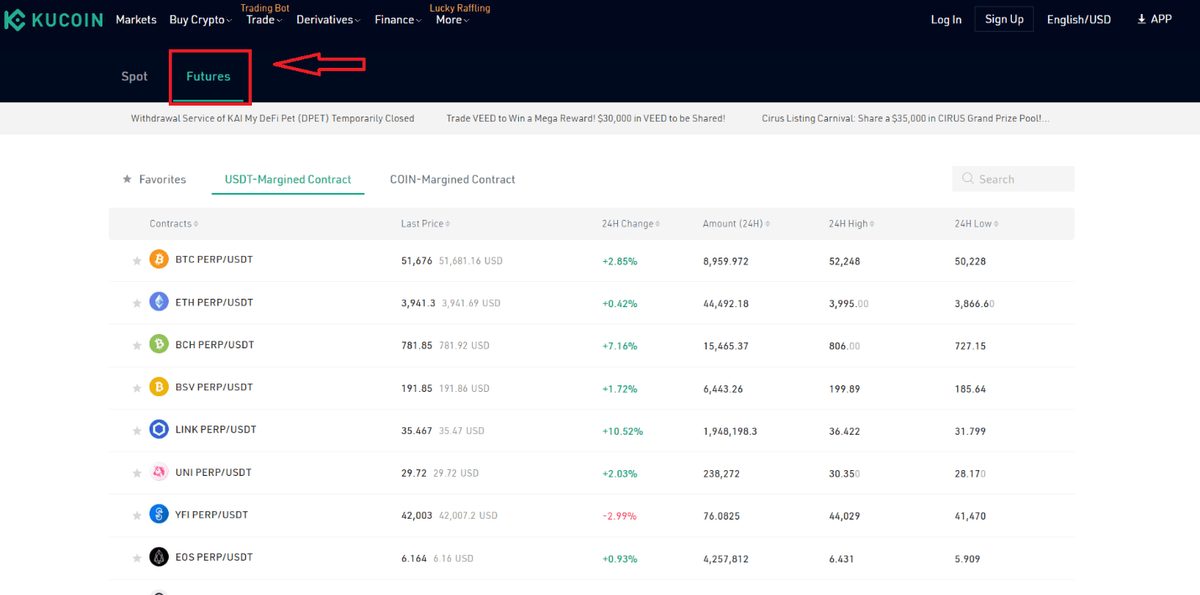Click the Chainlink coin icon
The image size is (1200, 595).
click(x=159, y=429)
